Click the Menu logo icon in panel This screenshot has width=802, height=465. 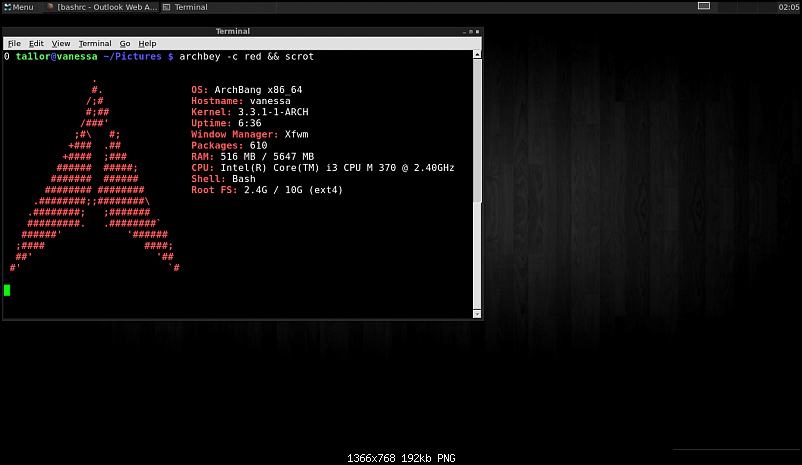[8, 7]
